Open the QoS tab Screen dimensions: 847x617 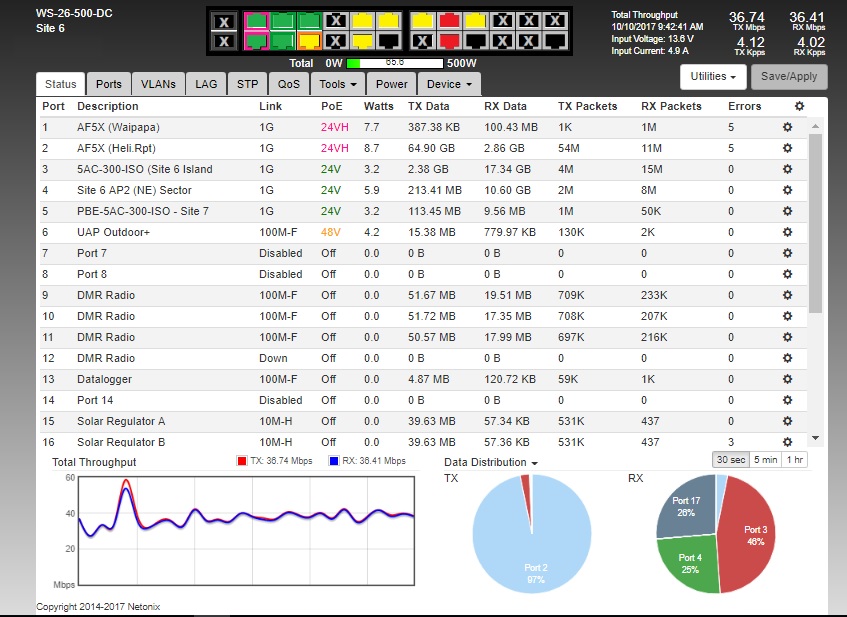(x=288, y=85)
